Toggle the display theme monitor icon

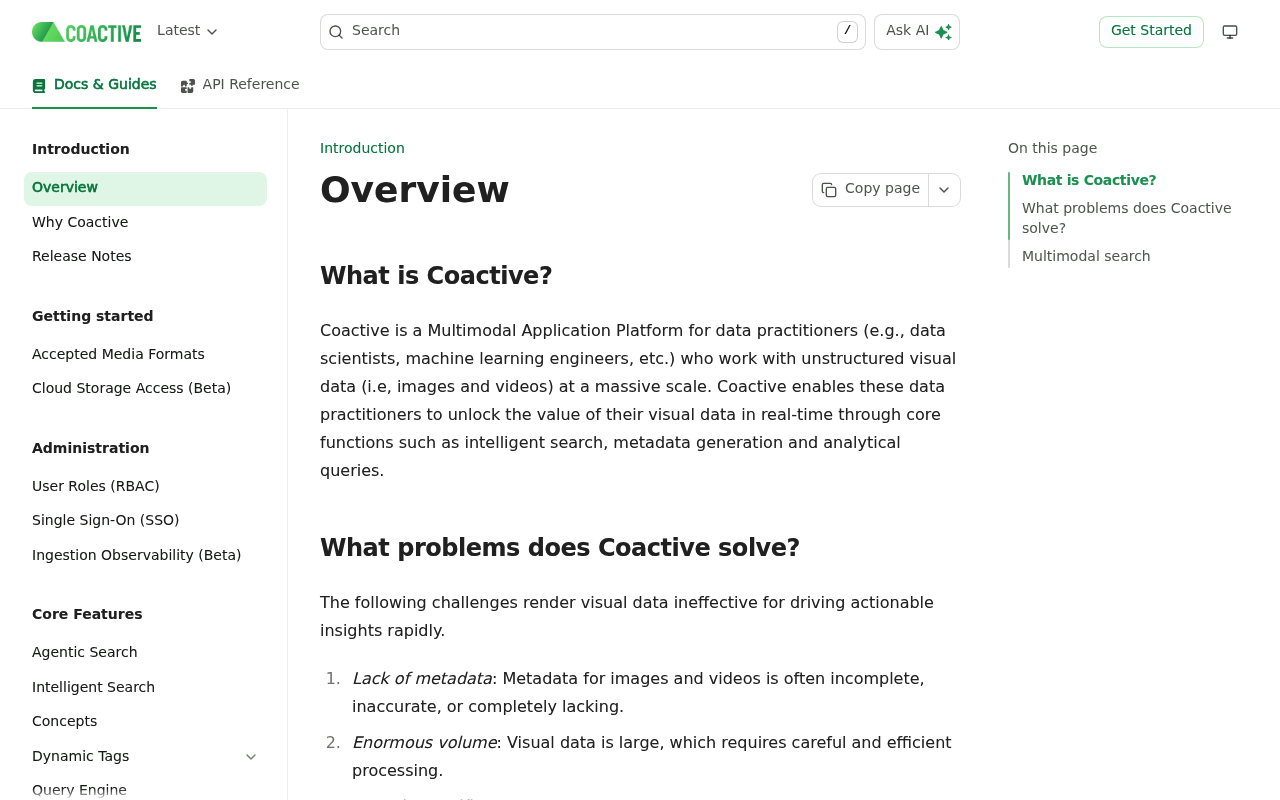click(1230, 32)
